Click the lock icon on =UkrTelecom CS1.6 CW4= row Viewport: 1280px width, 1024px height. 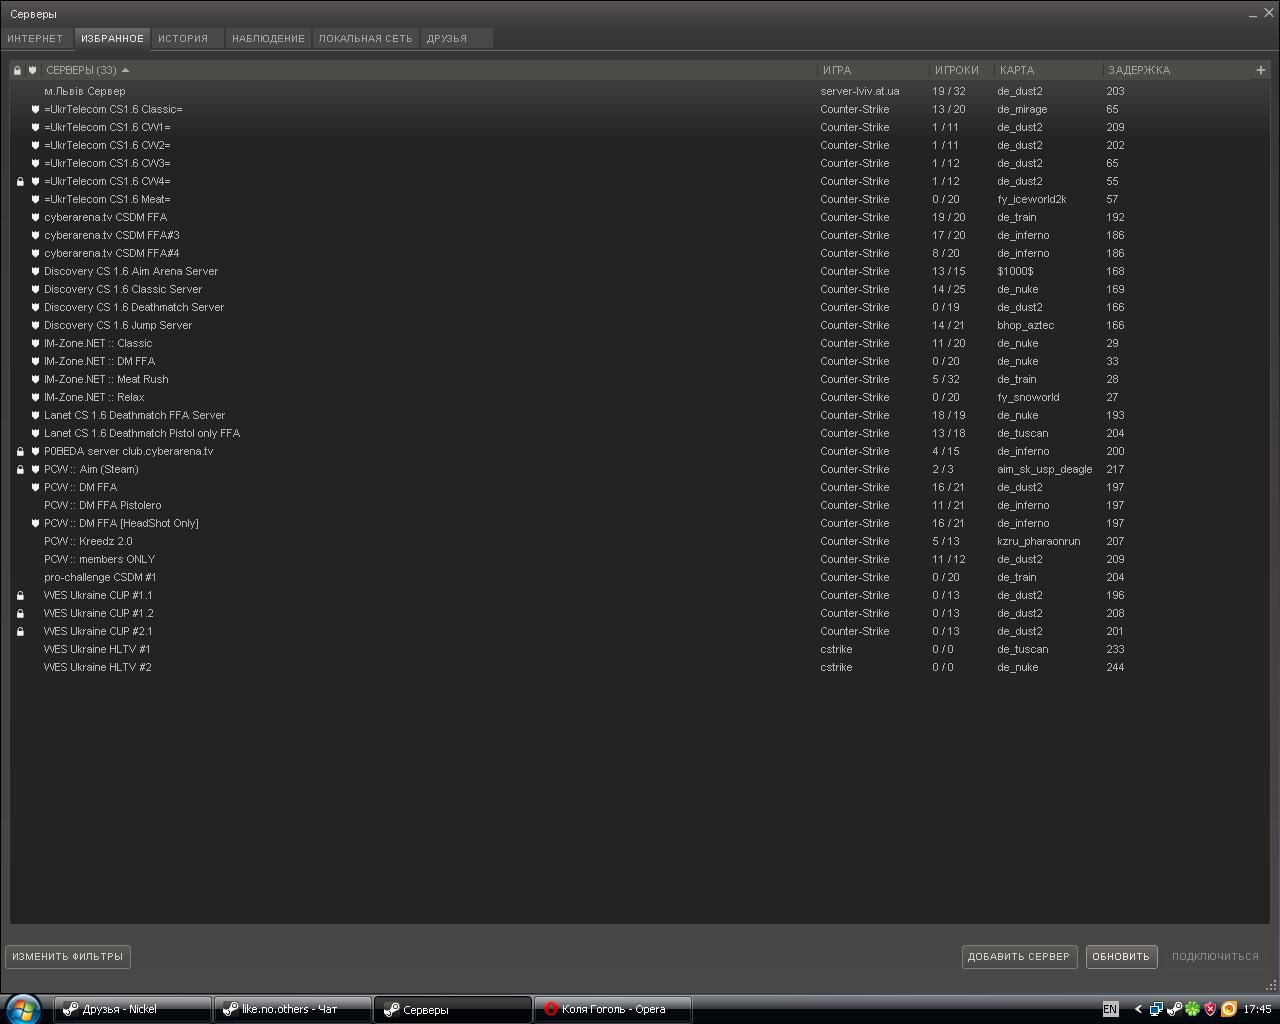click(x=20, y=182)
